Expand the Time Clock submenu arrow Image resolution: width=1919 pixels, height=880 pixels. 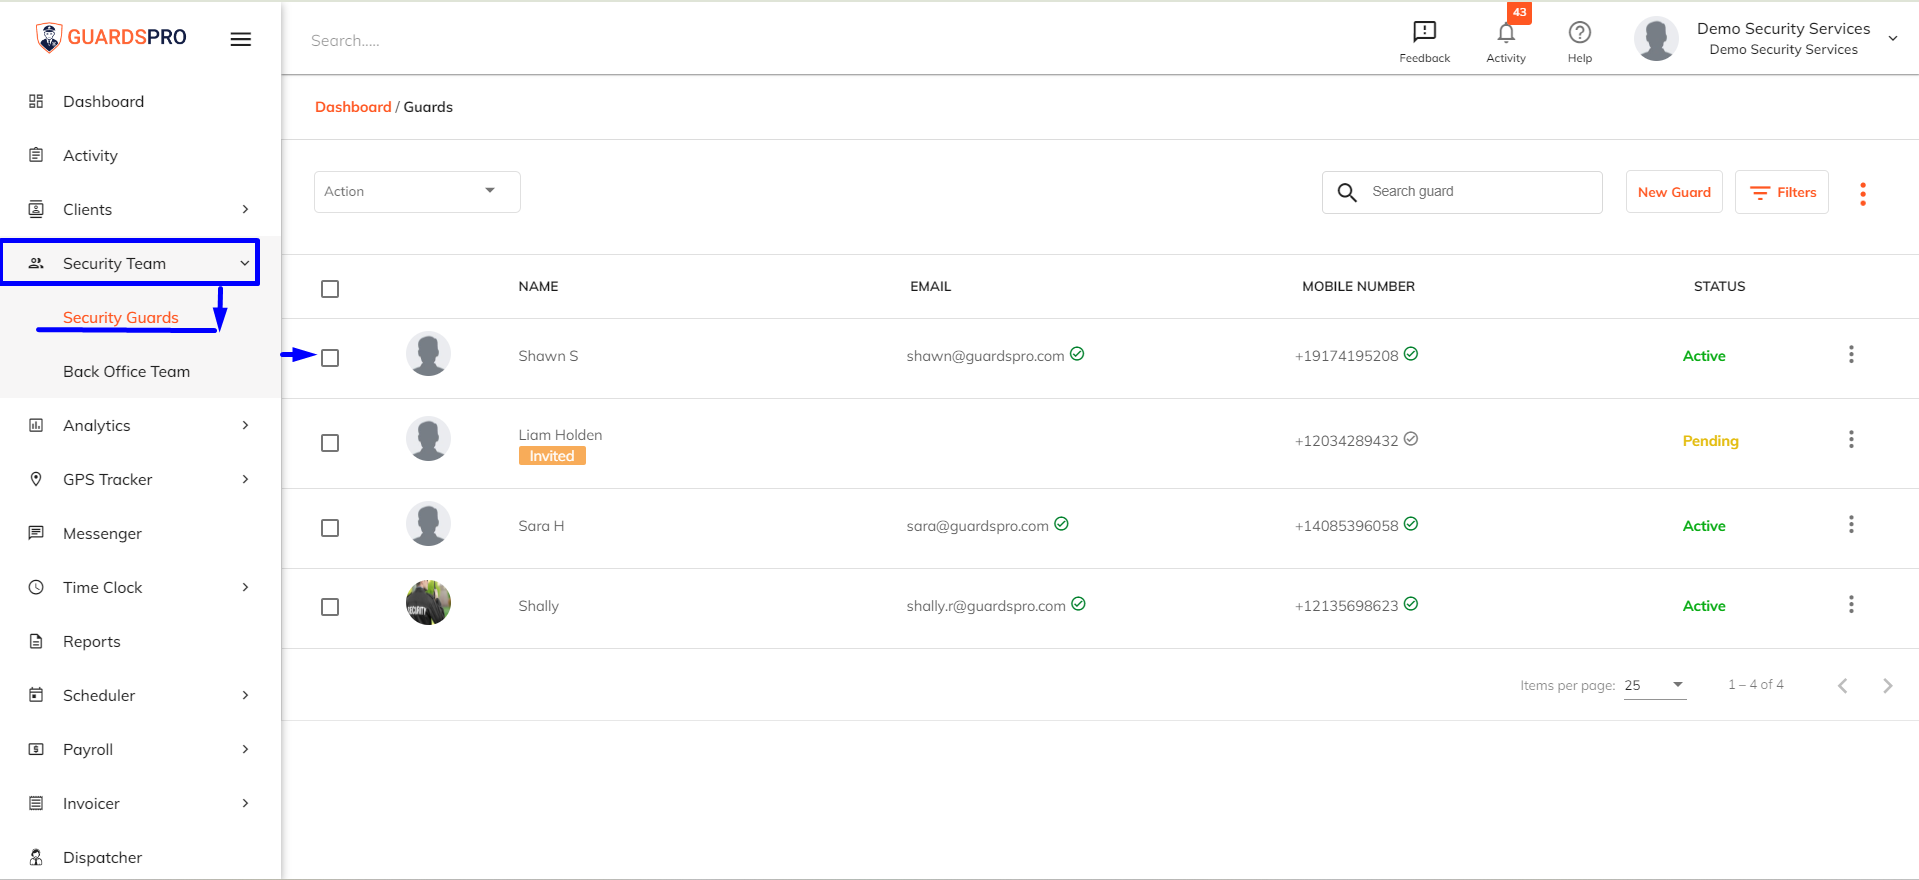[x=245, y=587]
